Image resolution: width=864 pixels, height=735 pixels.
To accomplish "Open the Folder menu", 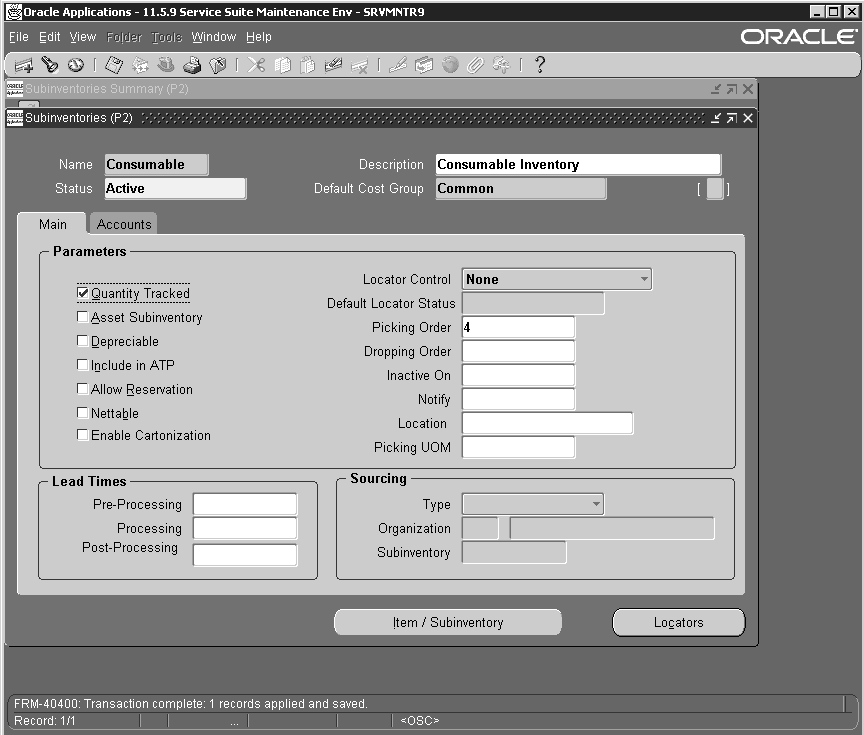I will pos(124,37).
